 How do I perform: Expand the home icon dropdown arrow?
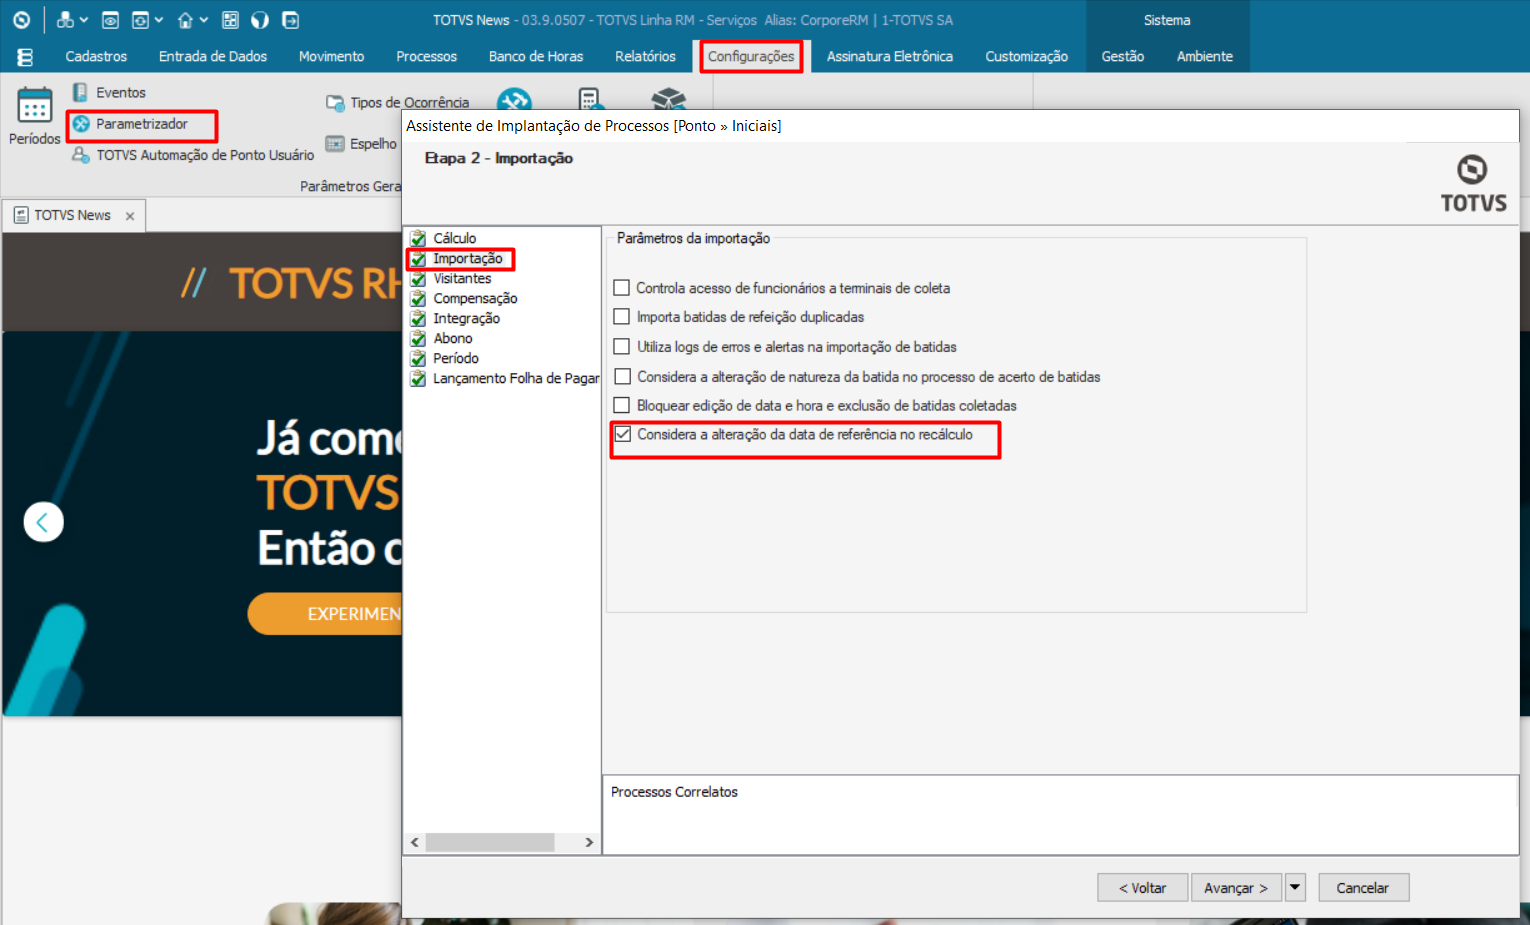[204, 20]
